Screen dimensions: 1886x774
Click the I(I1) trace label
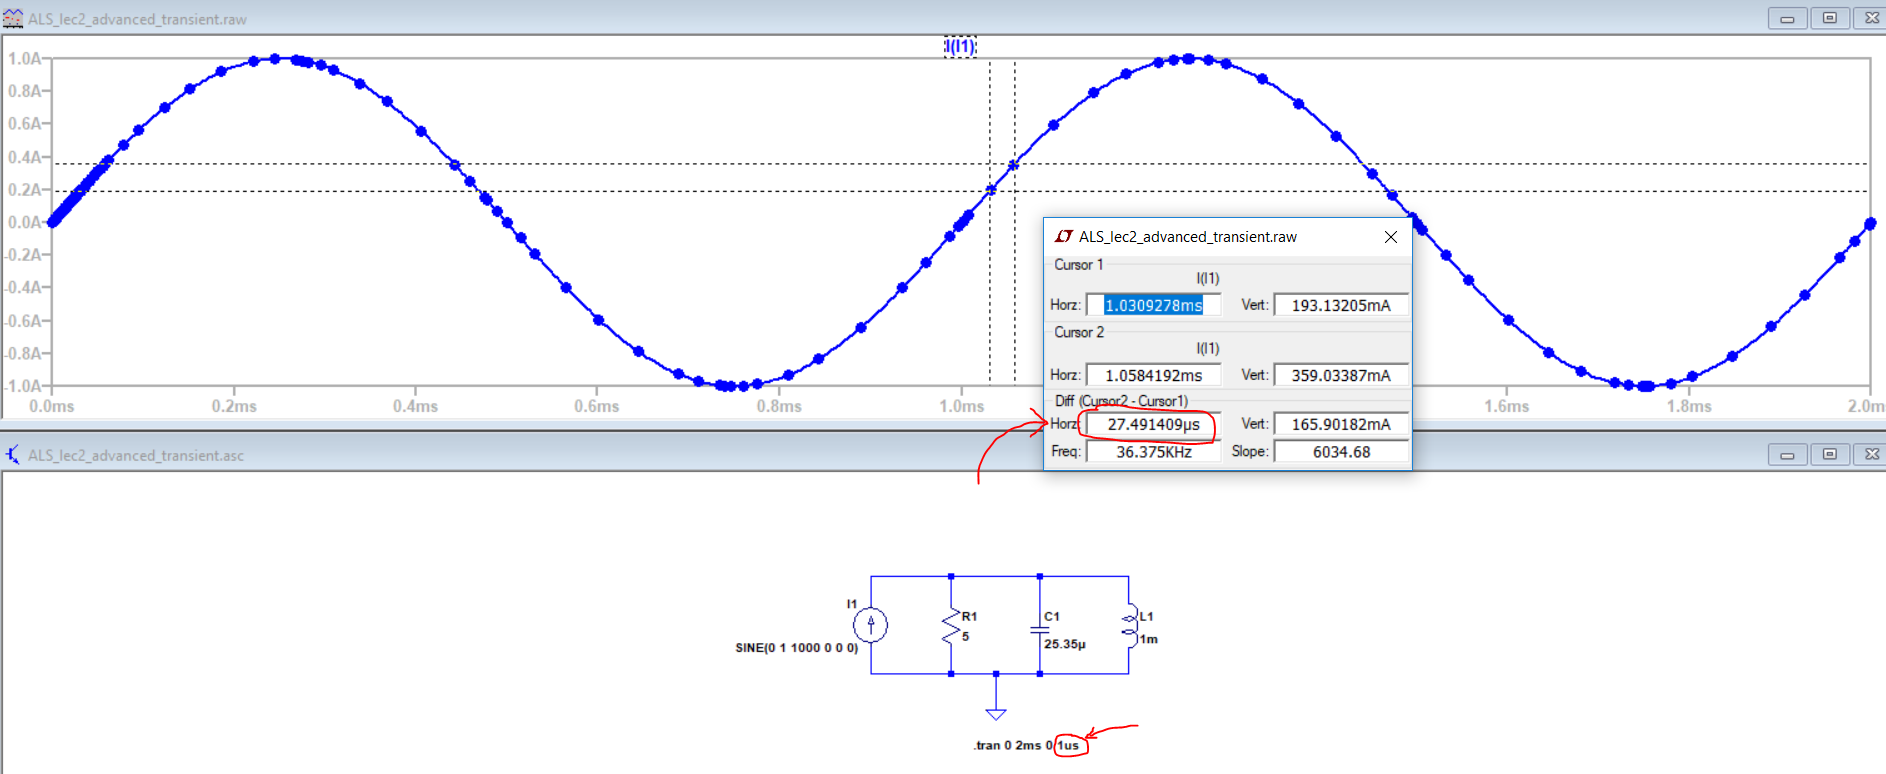[x=960, y=46]
